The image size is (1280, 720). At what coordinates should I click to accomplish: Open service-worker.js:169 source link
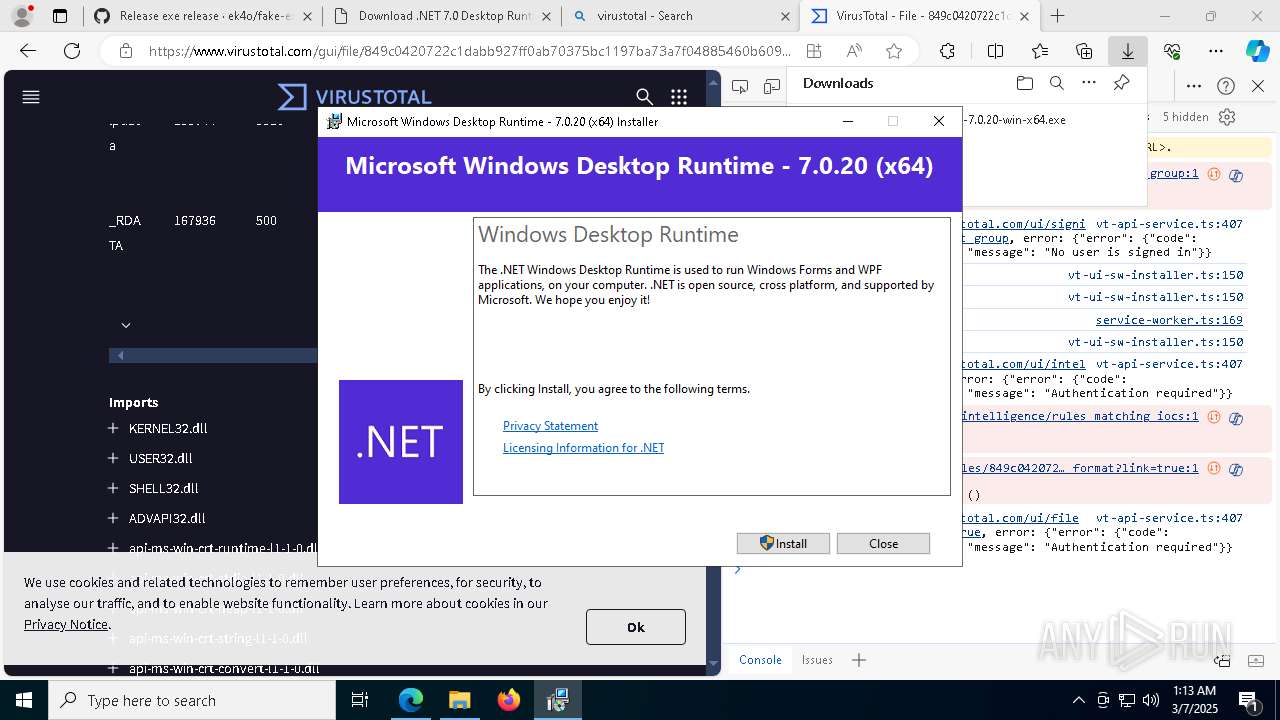point(1169,320)
